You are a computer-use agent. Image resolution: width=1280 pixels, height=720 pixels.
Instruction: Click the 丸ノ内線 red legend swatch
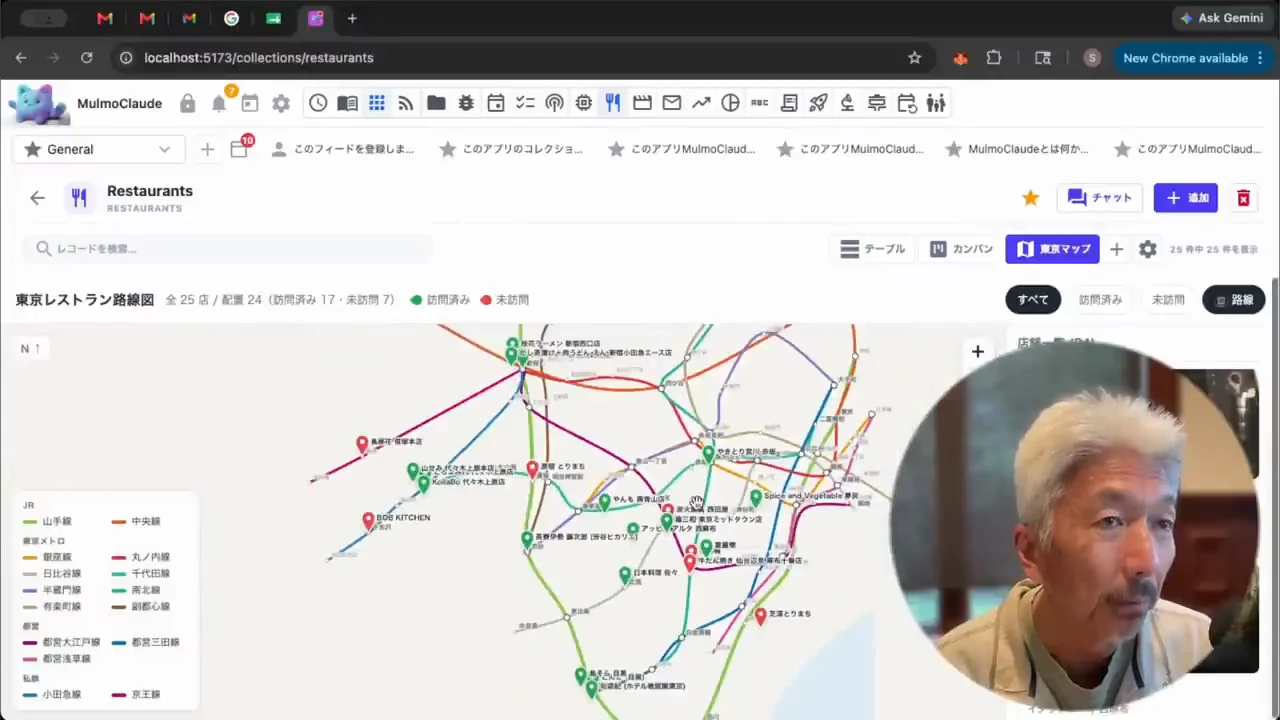[x=120, y=558]
